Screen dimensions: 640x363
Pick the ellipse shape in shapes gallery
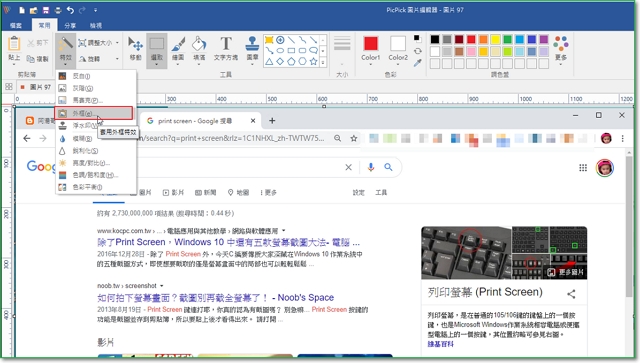click(280, 51)
